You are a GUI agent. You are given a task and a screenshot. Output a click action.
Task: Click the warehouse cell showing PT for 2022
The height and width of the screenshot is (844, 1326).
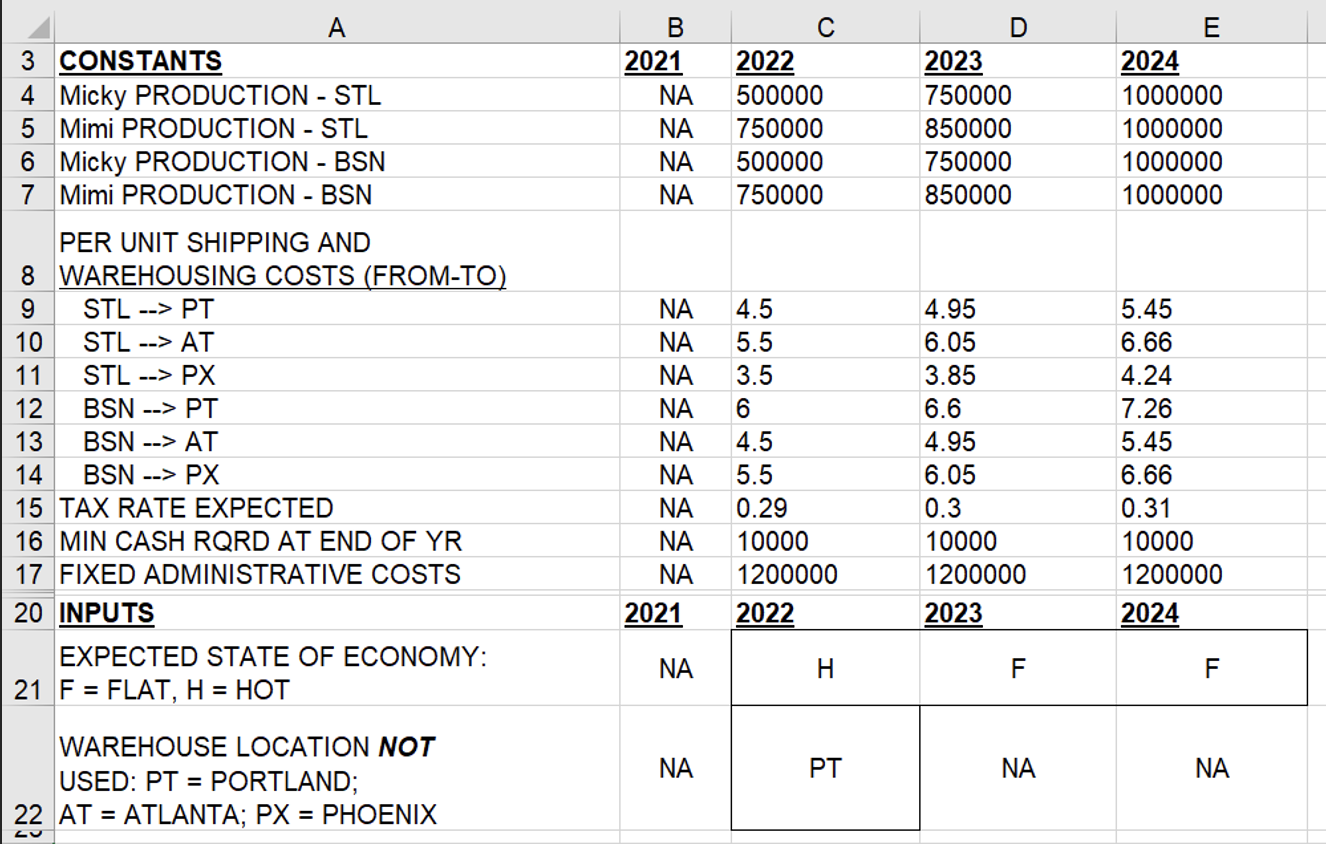(x=825, y=768)
